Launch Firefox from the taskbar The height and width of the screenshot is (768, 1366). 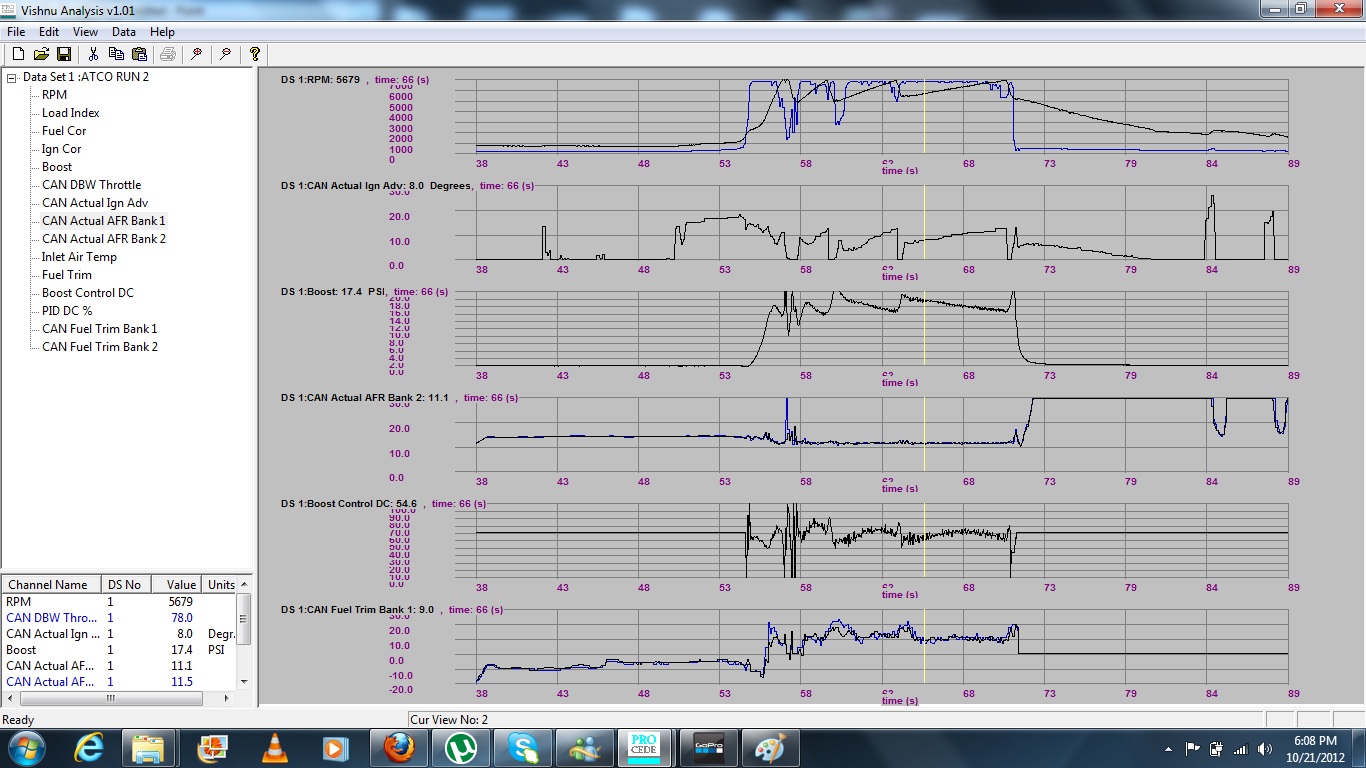coord(397,747)
